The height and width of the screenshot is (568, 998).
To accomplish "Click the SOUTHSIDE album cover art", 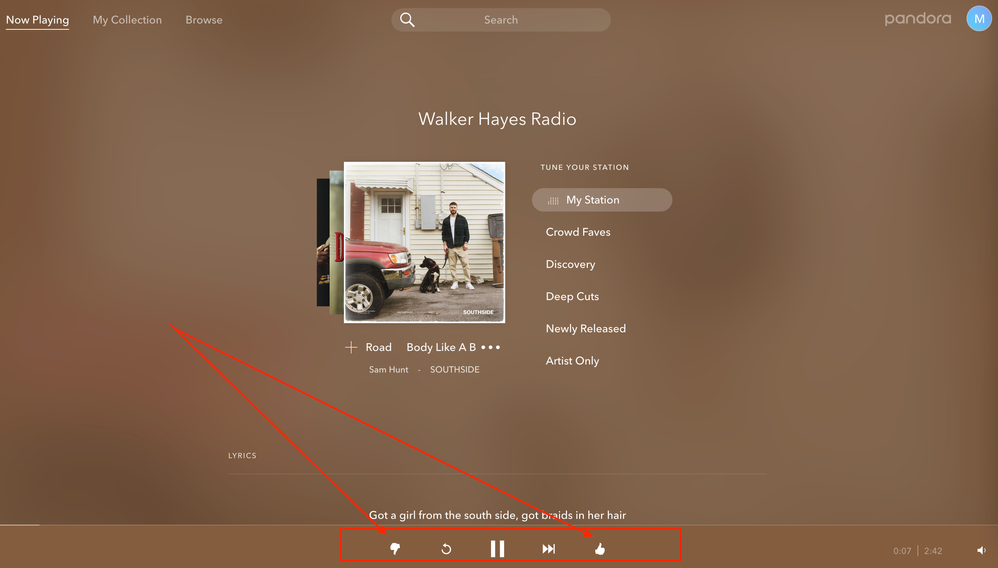I will click(x=424, y=242).
